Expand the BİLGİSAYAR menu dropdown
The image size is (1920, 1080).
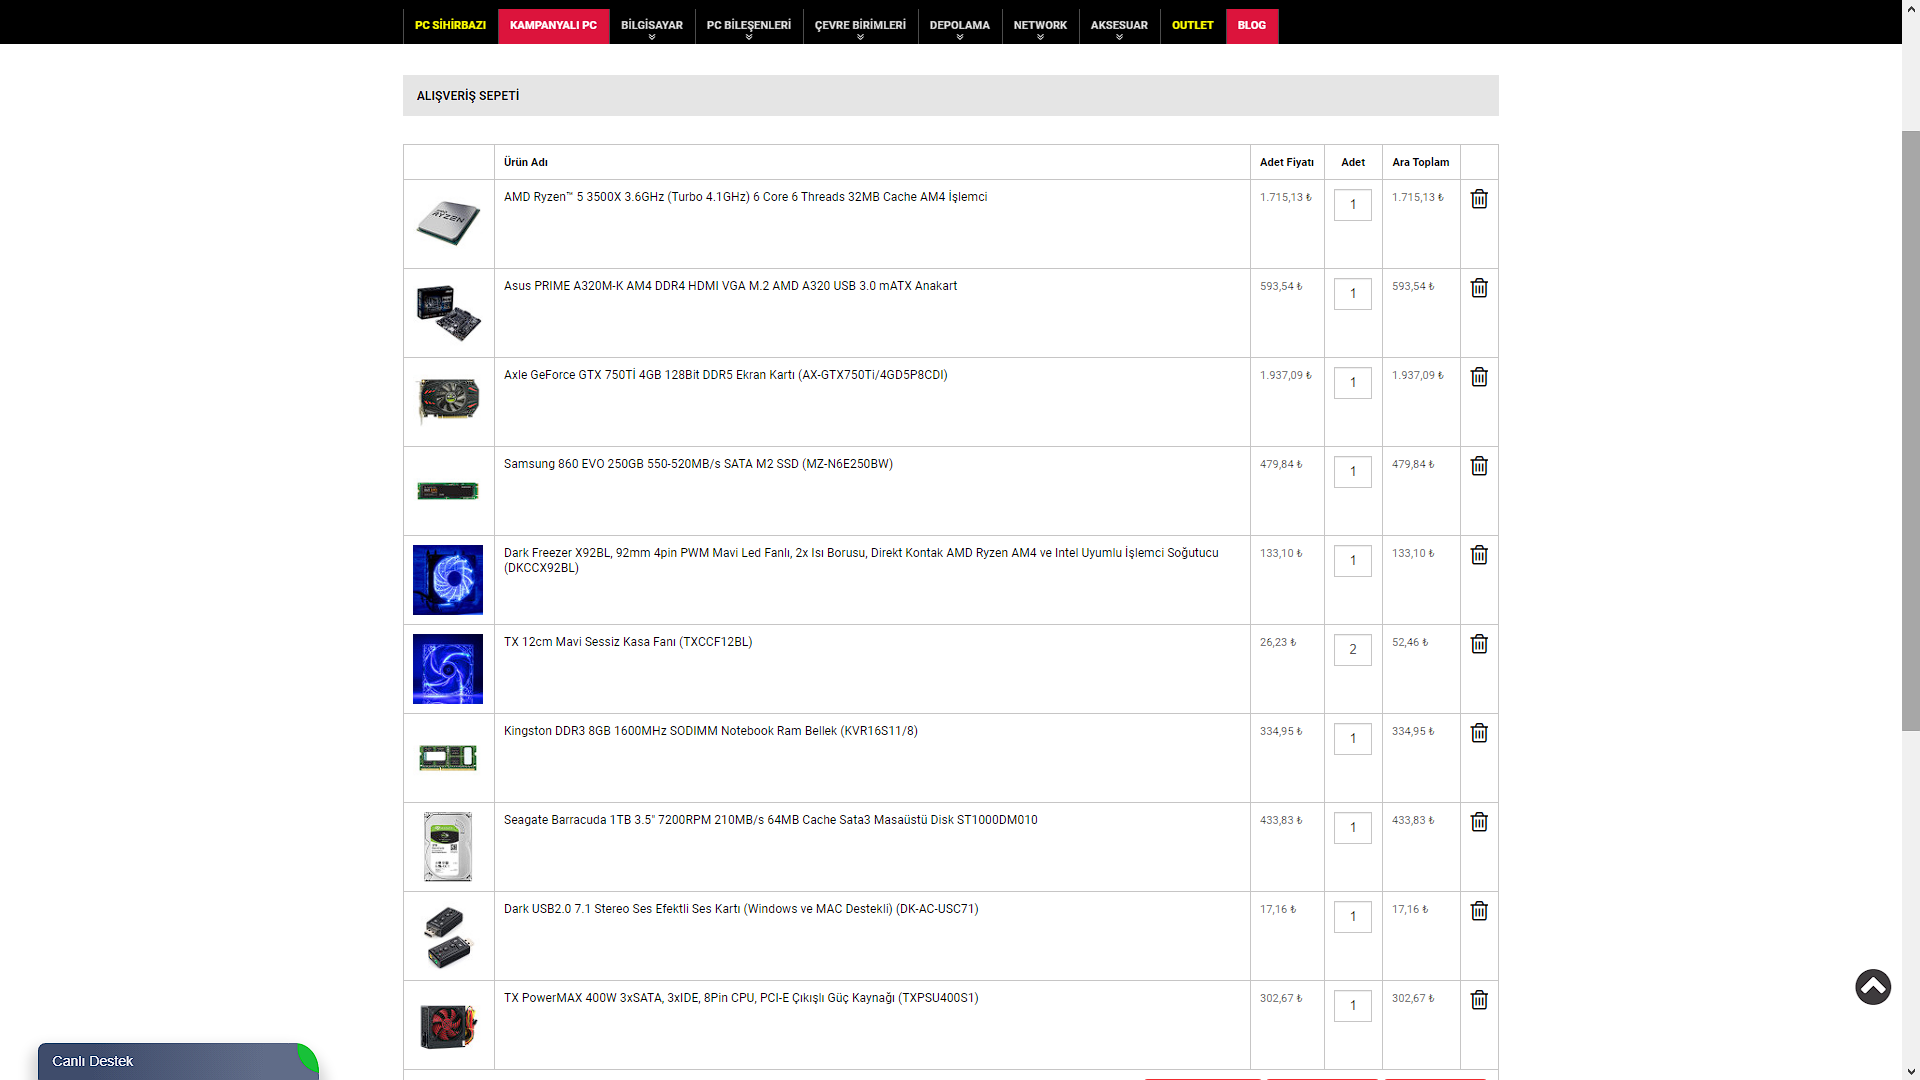click(651, 26)
